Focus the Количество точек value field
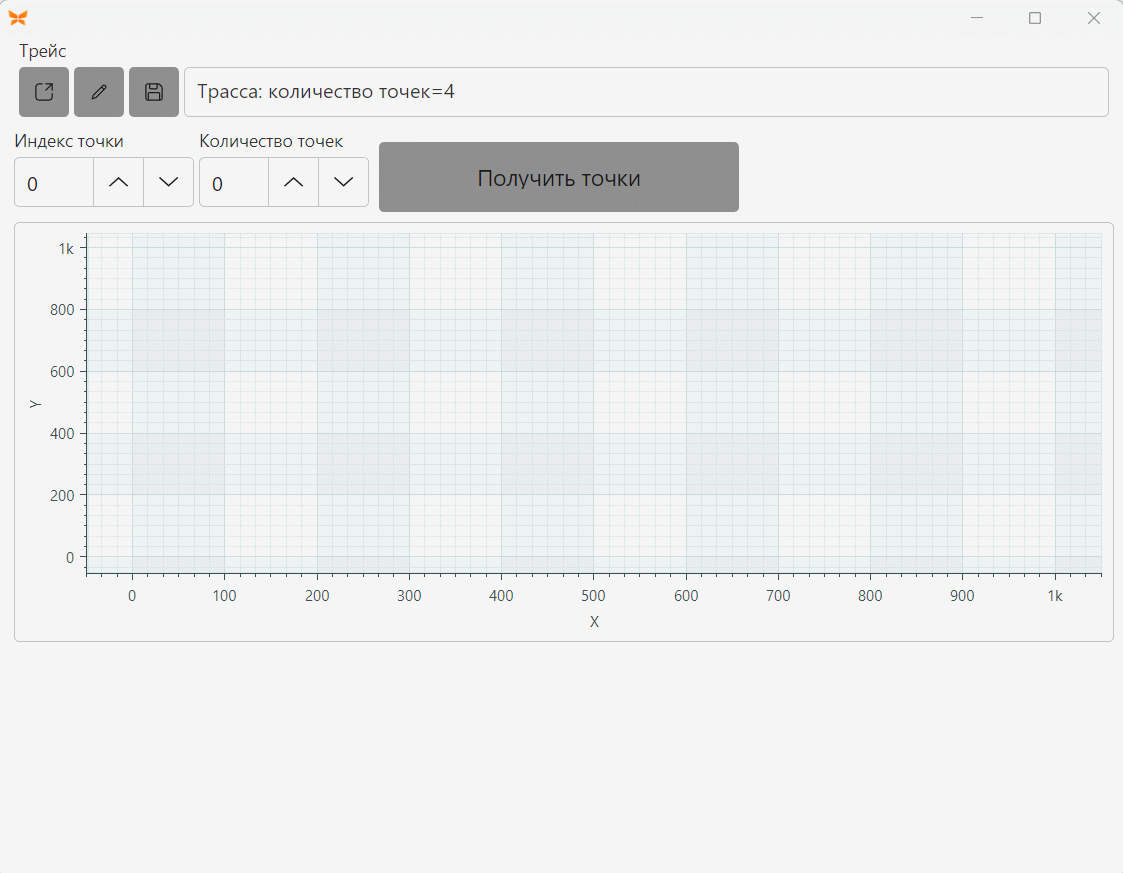 [x=234, y=183]
